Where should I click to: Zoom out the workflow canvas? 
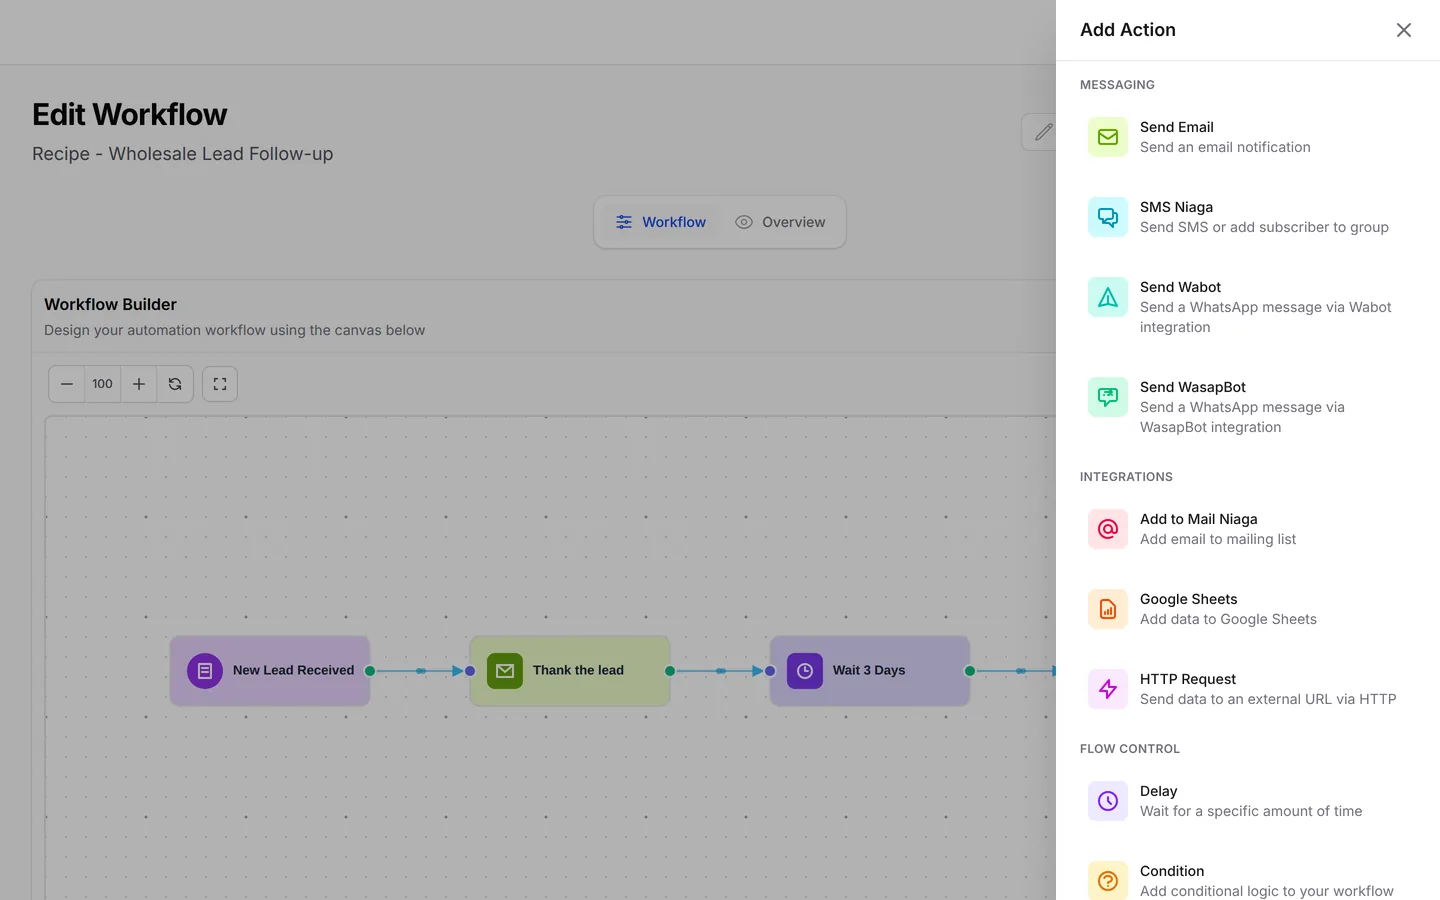coord(67,384)
